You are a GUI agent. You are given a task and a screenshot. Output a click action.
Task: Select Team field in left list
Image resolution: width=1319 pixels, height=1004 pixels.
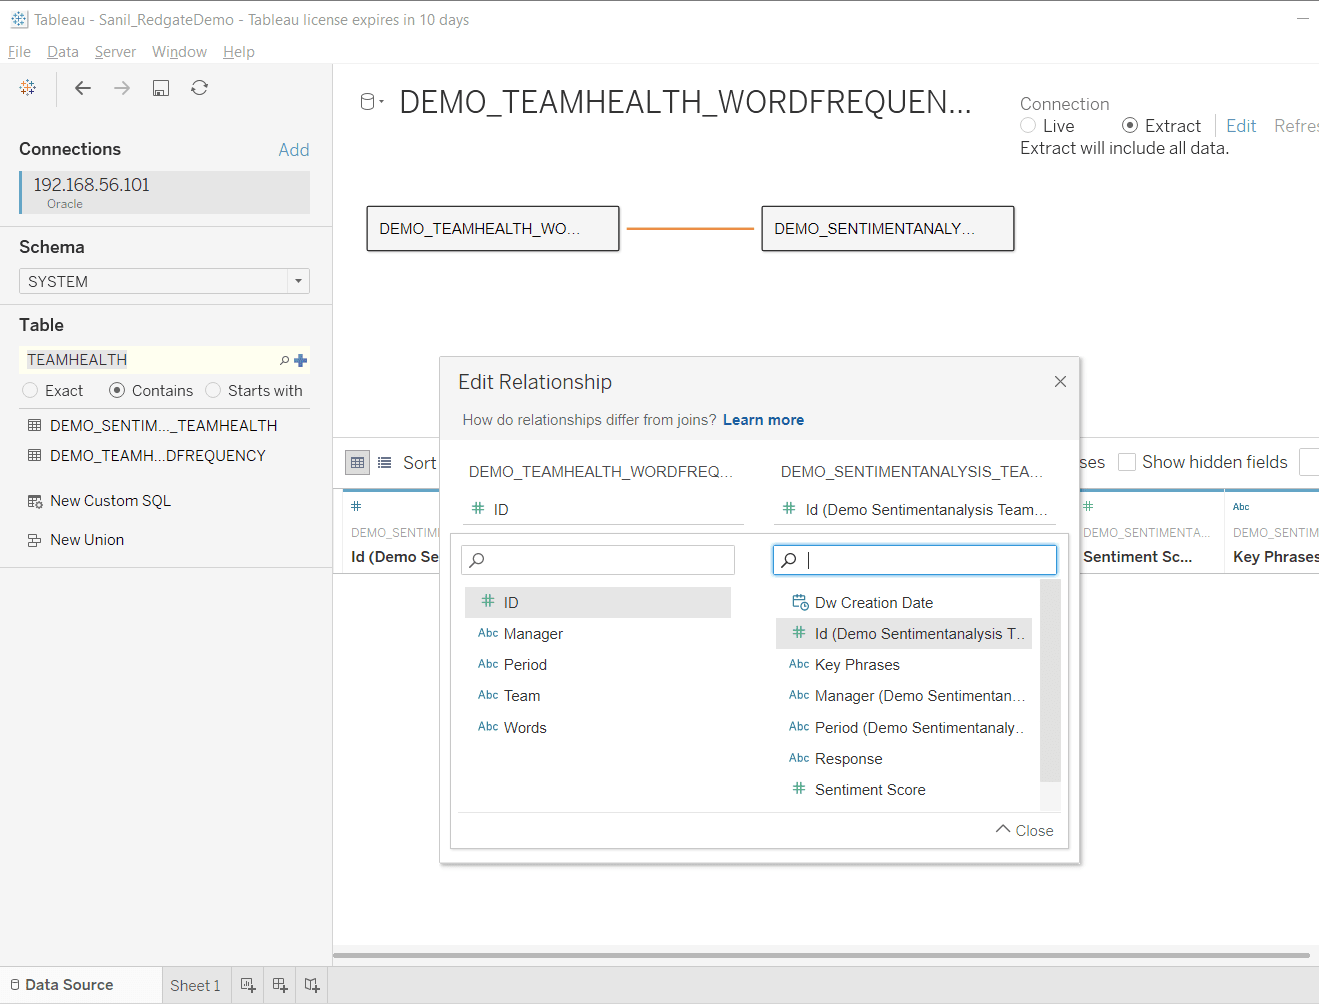[598, 696]
